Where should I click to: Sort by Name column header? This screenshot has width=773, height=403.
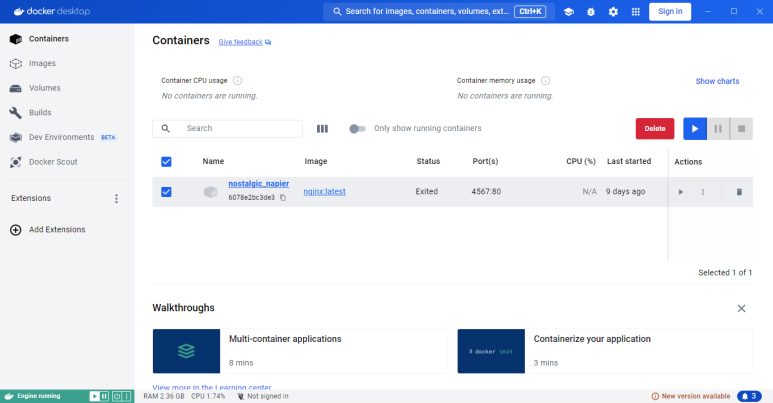click(x=213, y=162)
